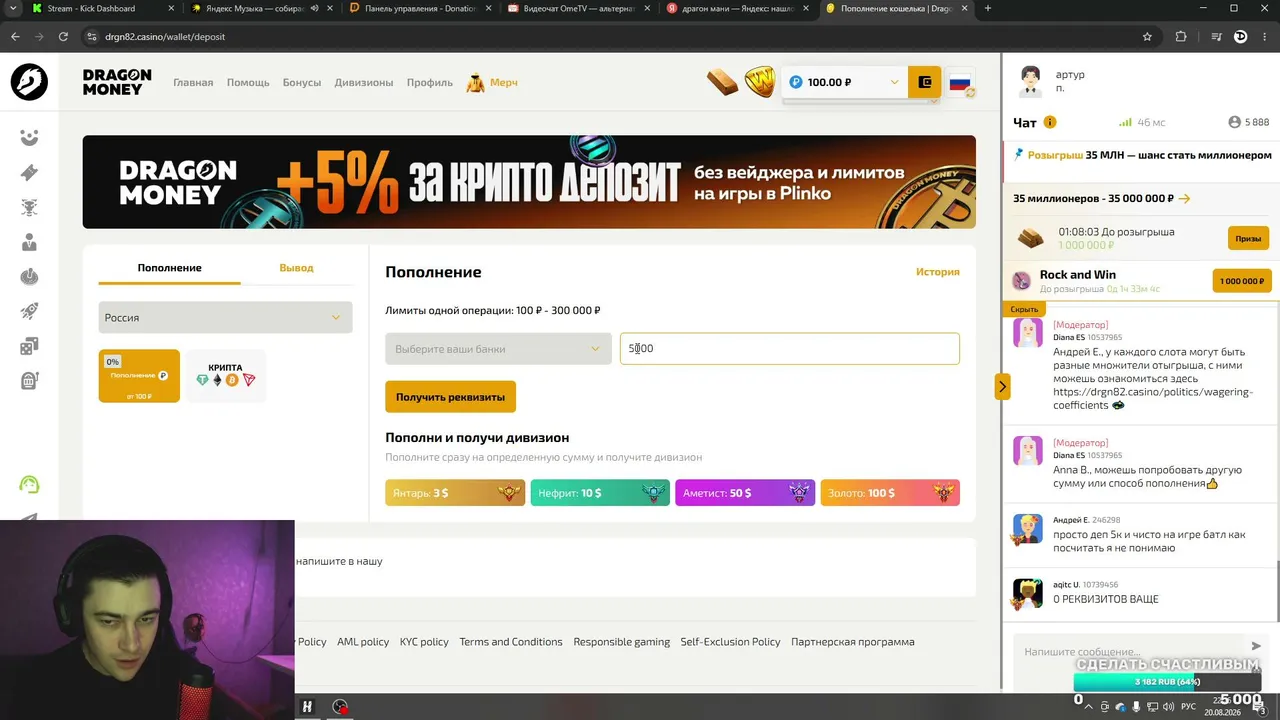The image size is (1280, 720).
Task: Choose the Аметист: 50 $ division card
Action: click(745, 493)
